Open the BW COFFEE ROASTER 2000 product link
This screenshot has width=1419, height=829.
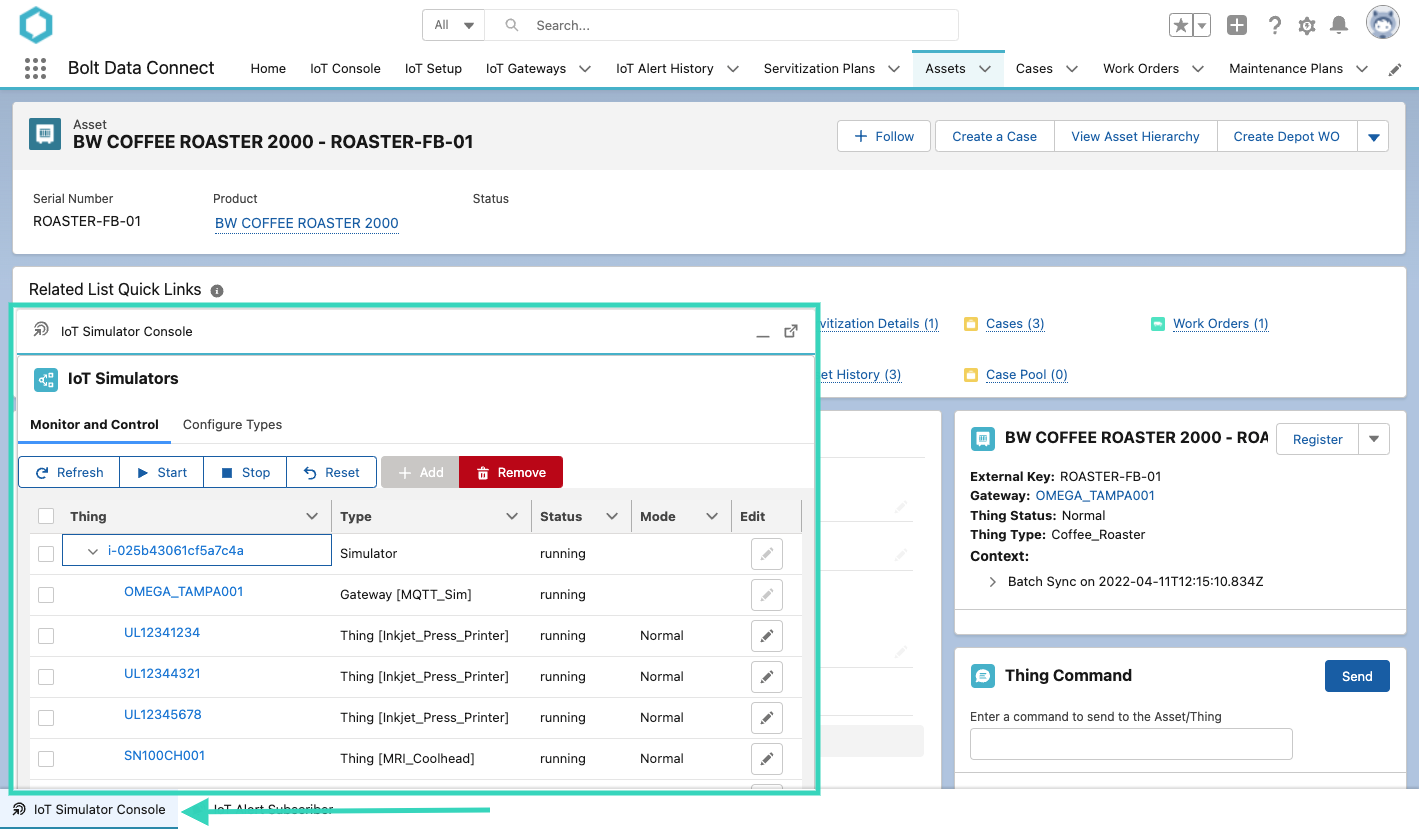pos(307,223)
